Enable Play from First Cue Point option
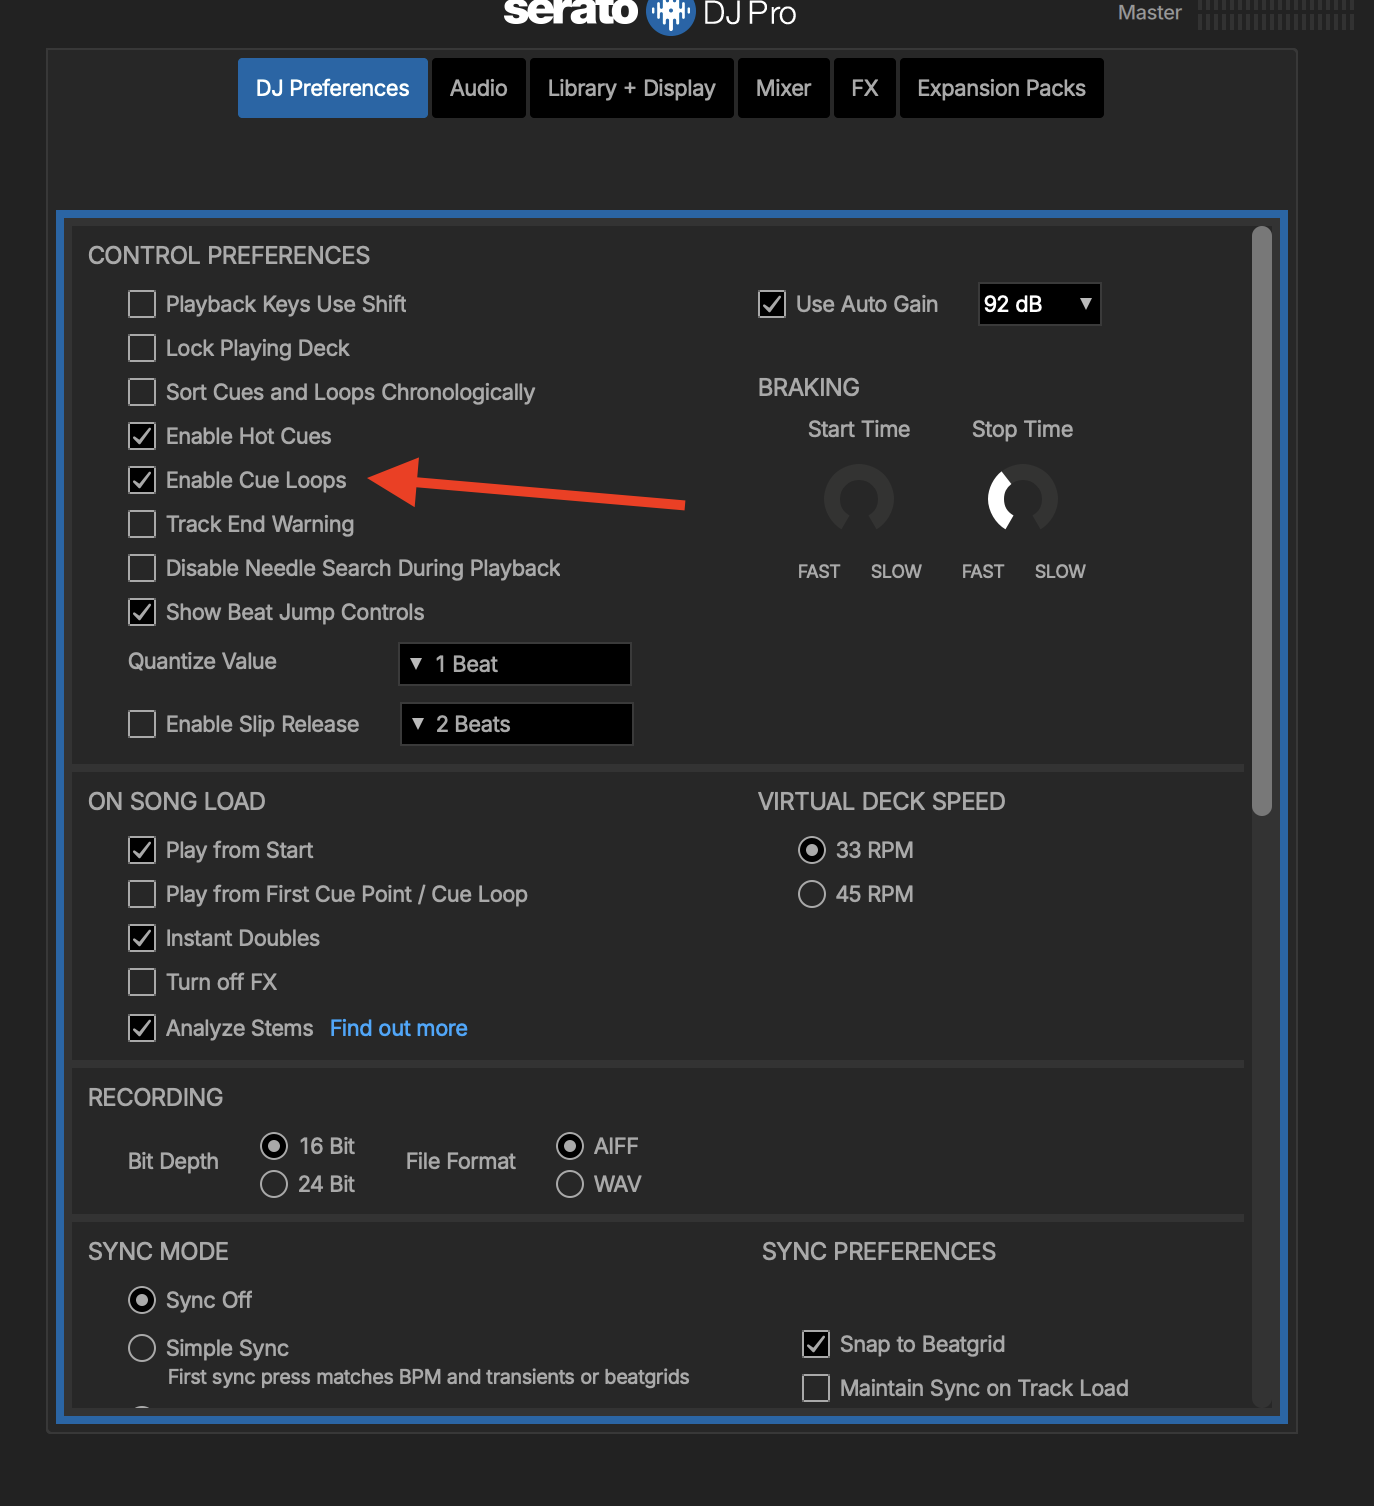The image size is (1374, 1506). click(x=142, y=894)
